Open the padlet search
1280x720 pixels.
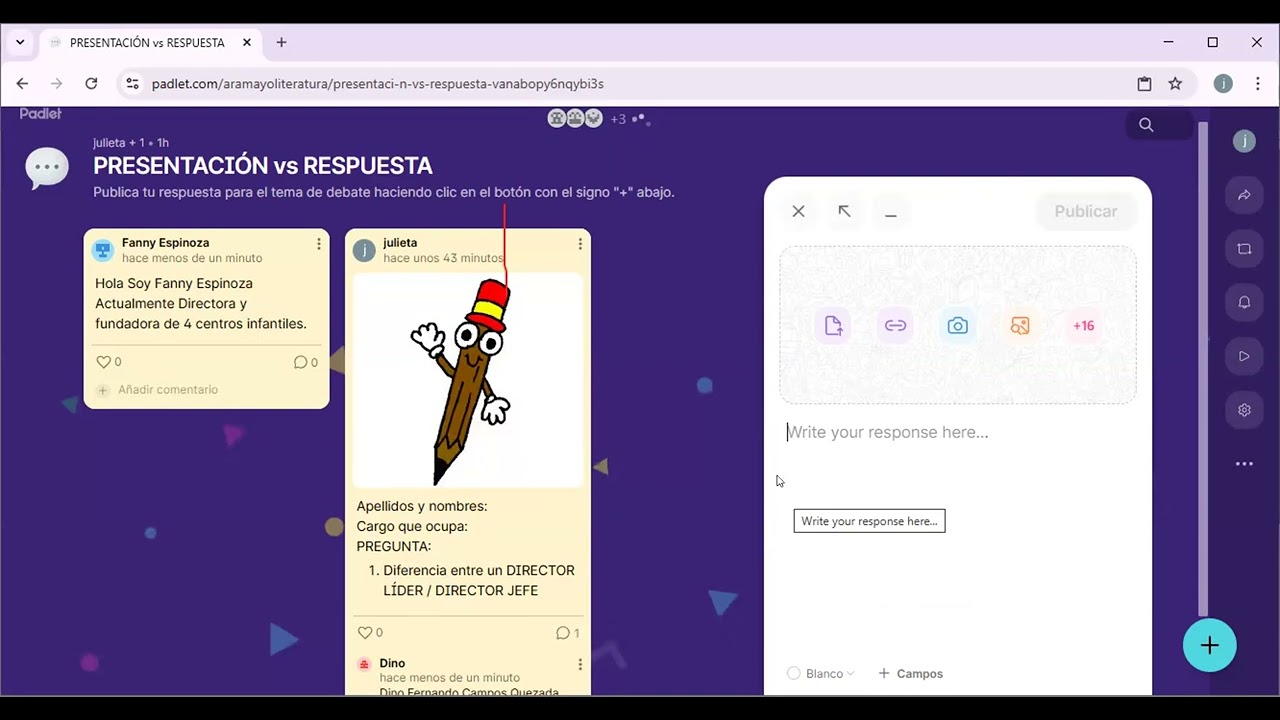(x=1146, y=125)
